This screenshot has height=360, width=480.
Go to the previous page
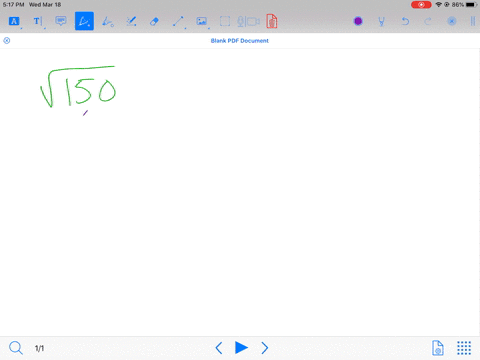[x=219, y=348]
